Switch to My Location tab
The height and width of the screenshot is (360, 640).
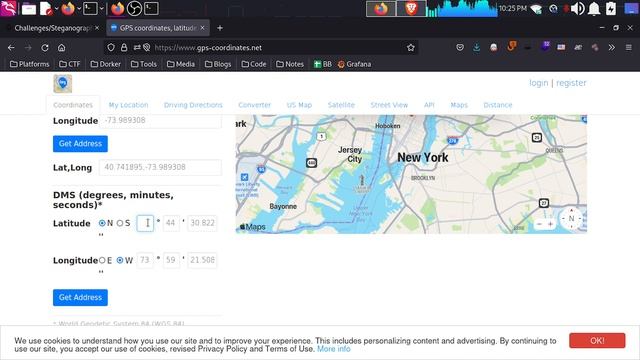pyautogui.click(x=128, y=105)
